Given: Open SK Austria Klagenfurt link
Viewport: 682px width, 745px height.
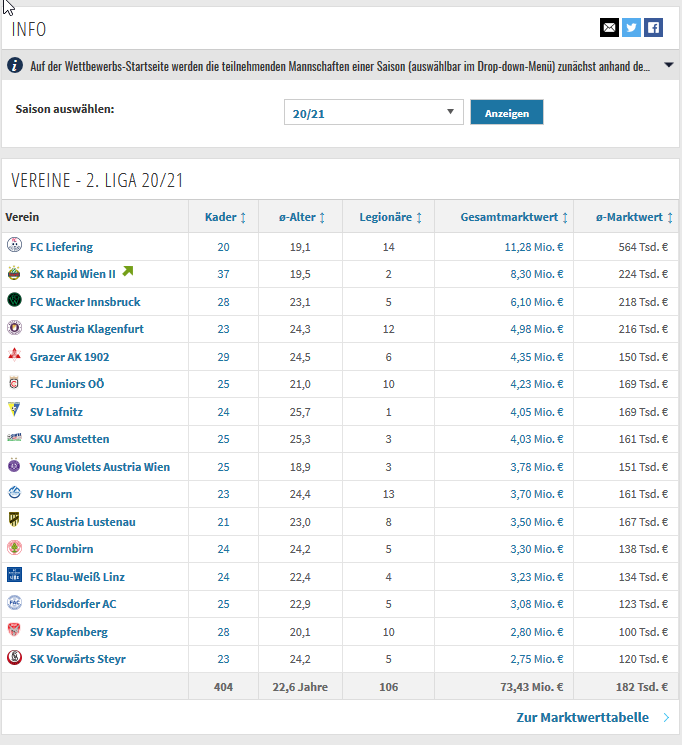Looking at the screenshot, I should (x=86, y=329).
